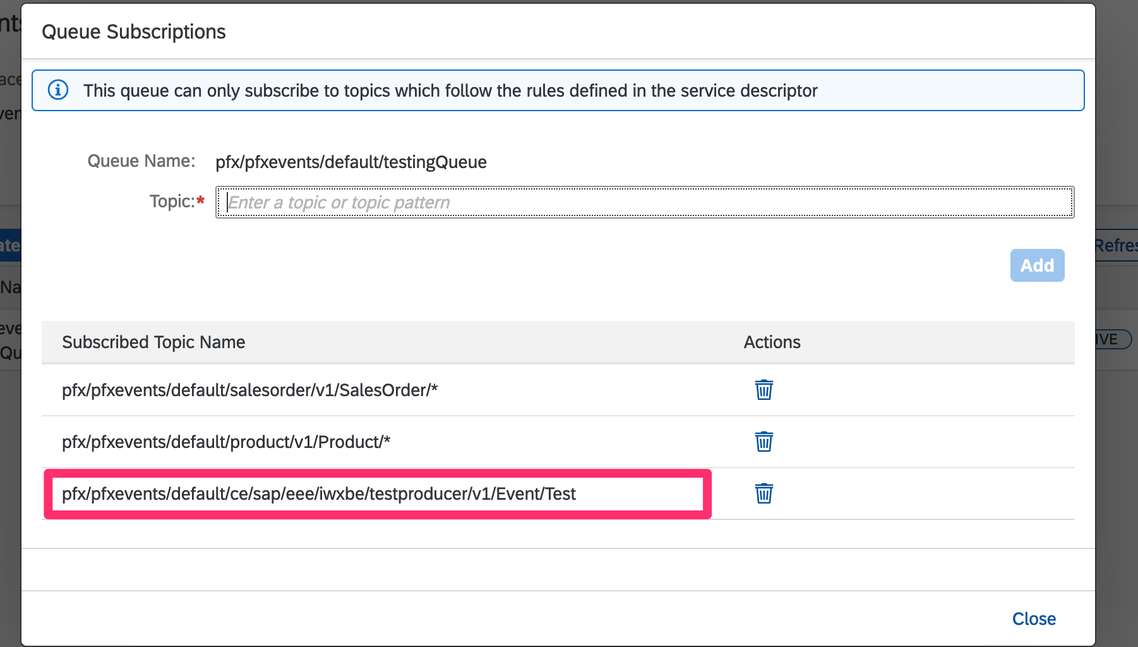Click the queue name pfx/pfxevents/default/testingQueue
Screen dimensions: 1138x647
coord(351,162)
